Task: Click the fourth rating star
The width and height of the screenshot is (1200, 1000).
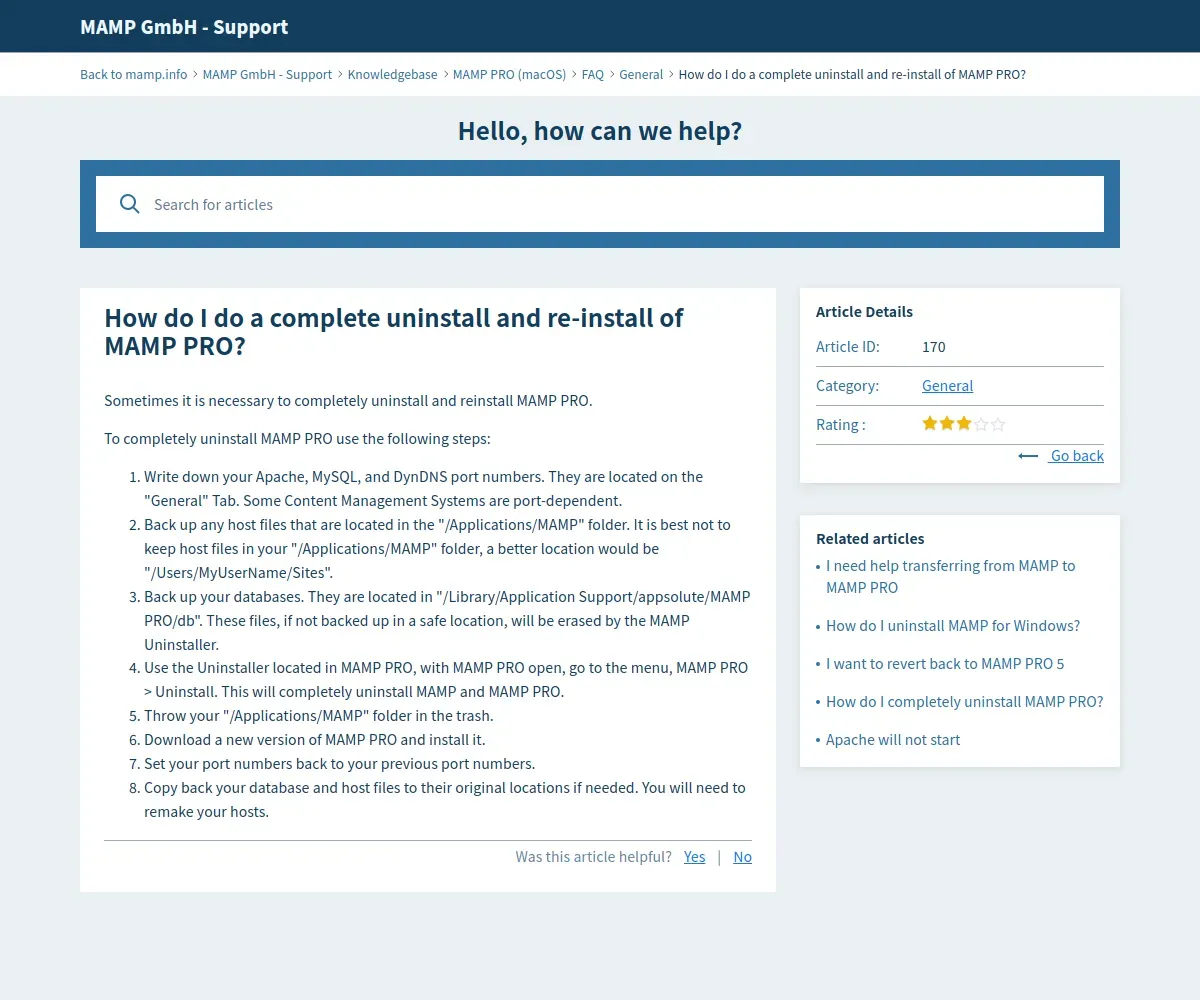Action: pyautogui.click(x=981, y=424)
